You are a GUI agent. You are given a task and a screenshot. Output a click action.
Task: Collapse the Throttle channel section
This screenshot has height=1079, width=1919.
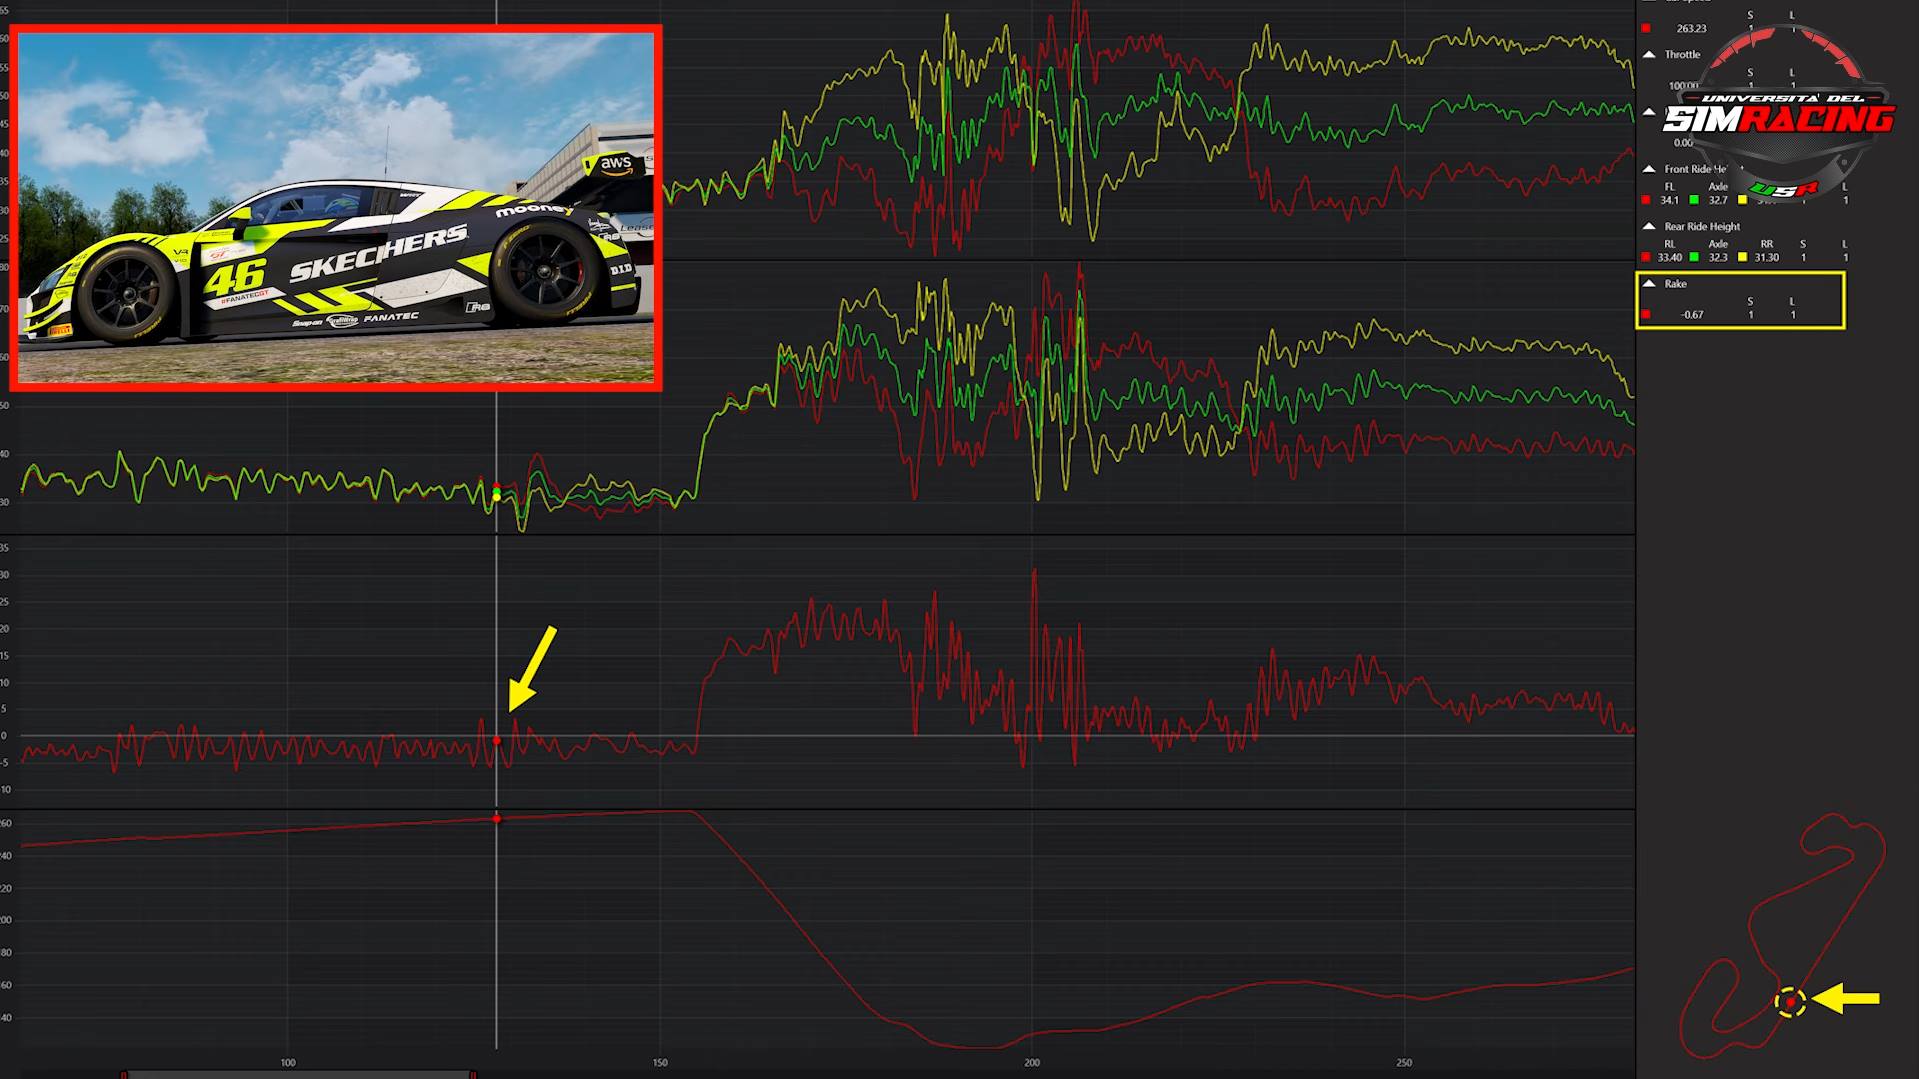click(x=1648, y=55)
